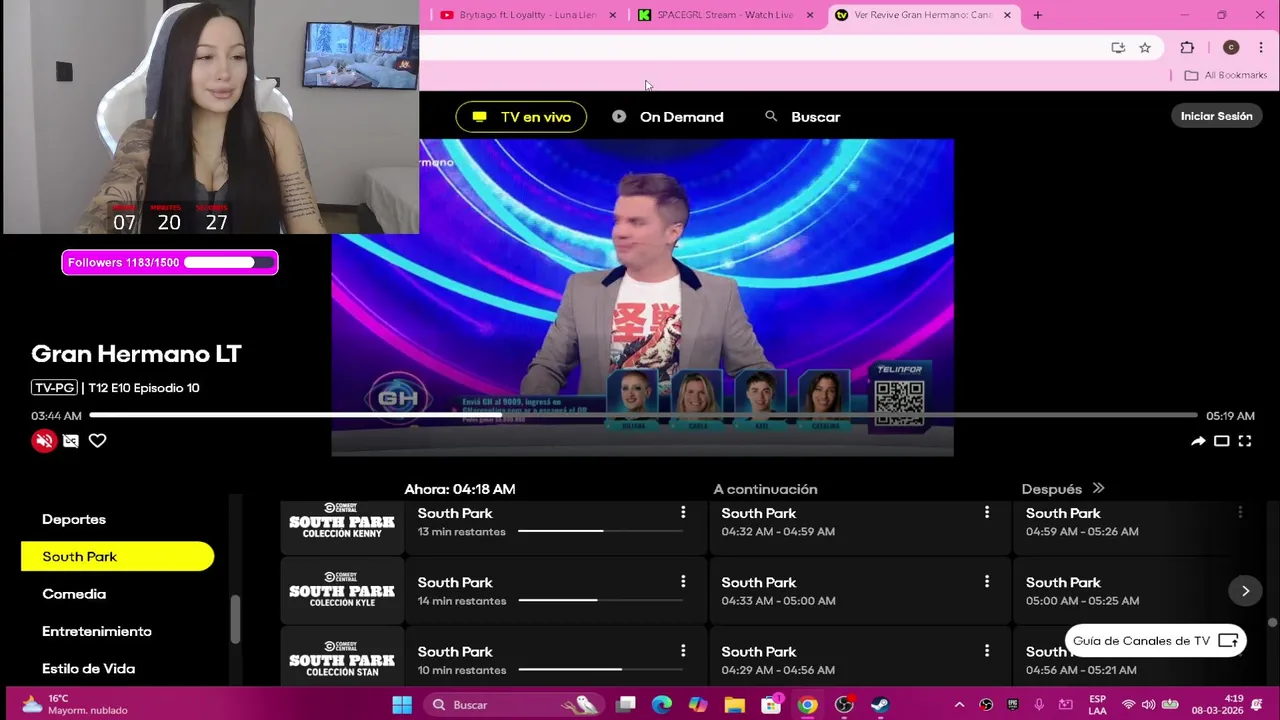This screenshot has height=720, width=1280.
Task: Open the Buscar search page
Action: 803,117
